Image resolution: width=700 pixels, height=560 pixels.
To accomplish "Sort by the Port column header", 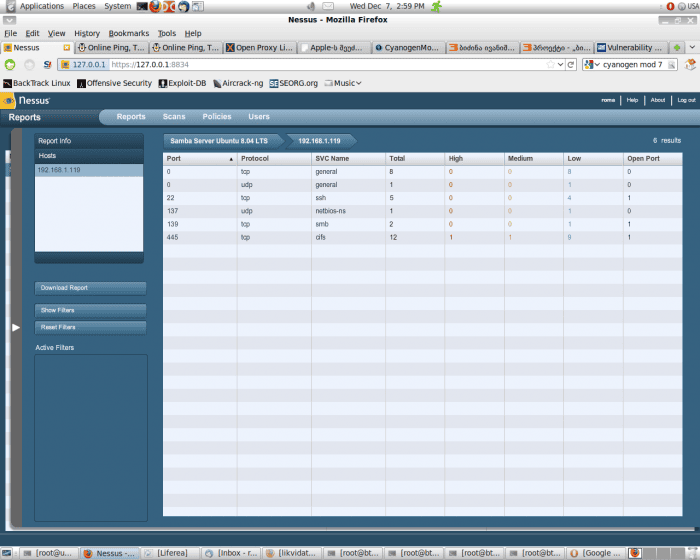I will pos(200,159).
